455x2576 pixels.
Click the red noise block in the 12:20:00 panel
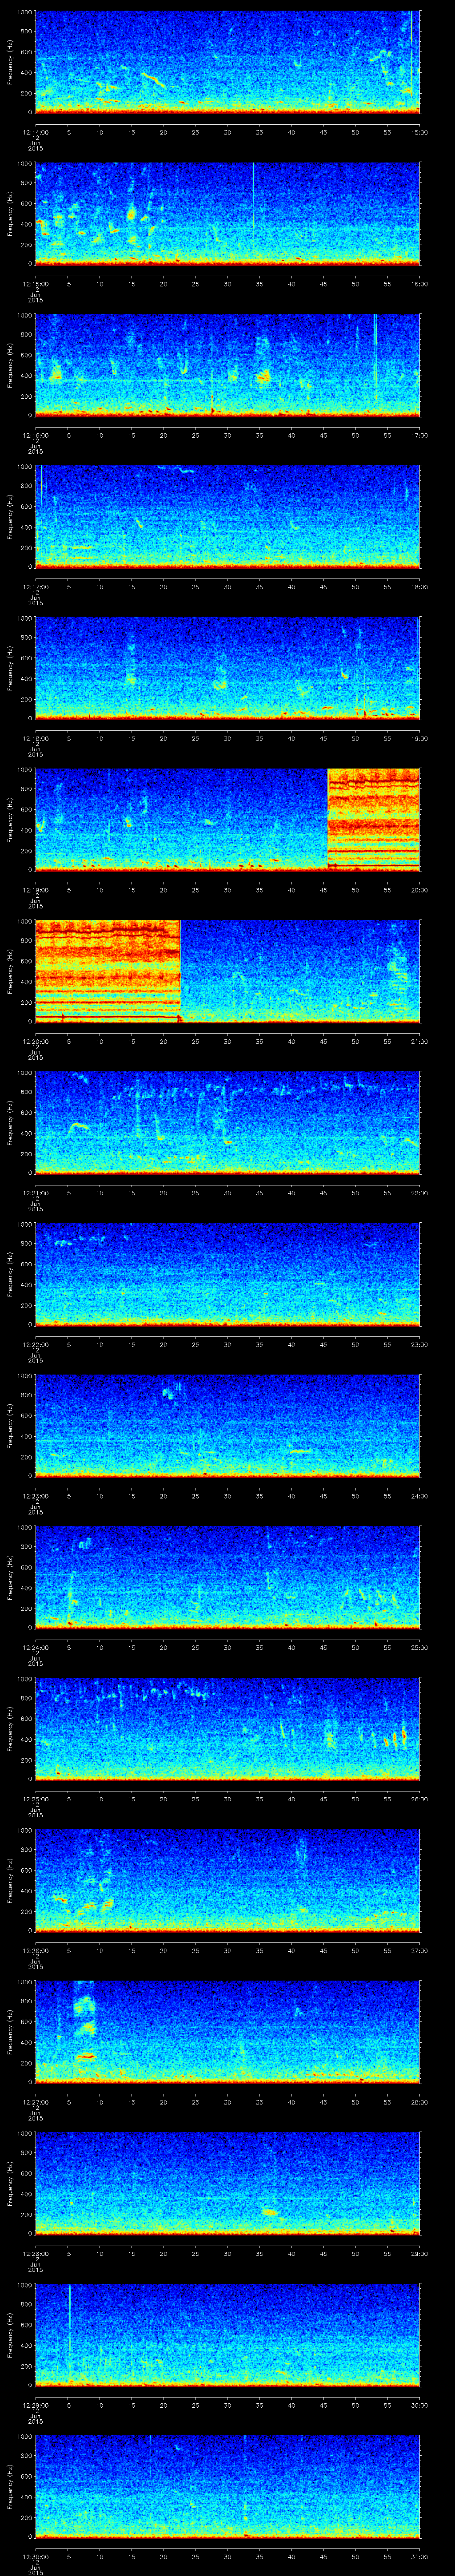click(x=108, y=970)
